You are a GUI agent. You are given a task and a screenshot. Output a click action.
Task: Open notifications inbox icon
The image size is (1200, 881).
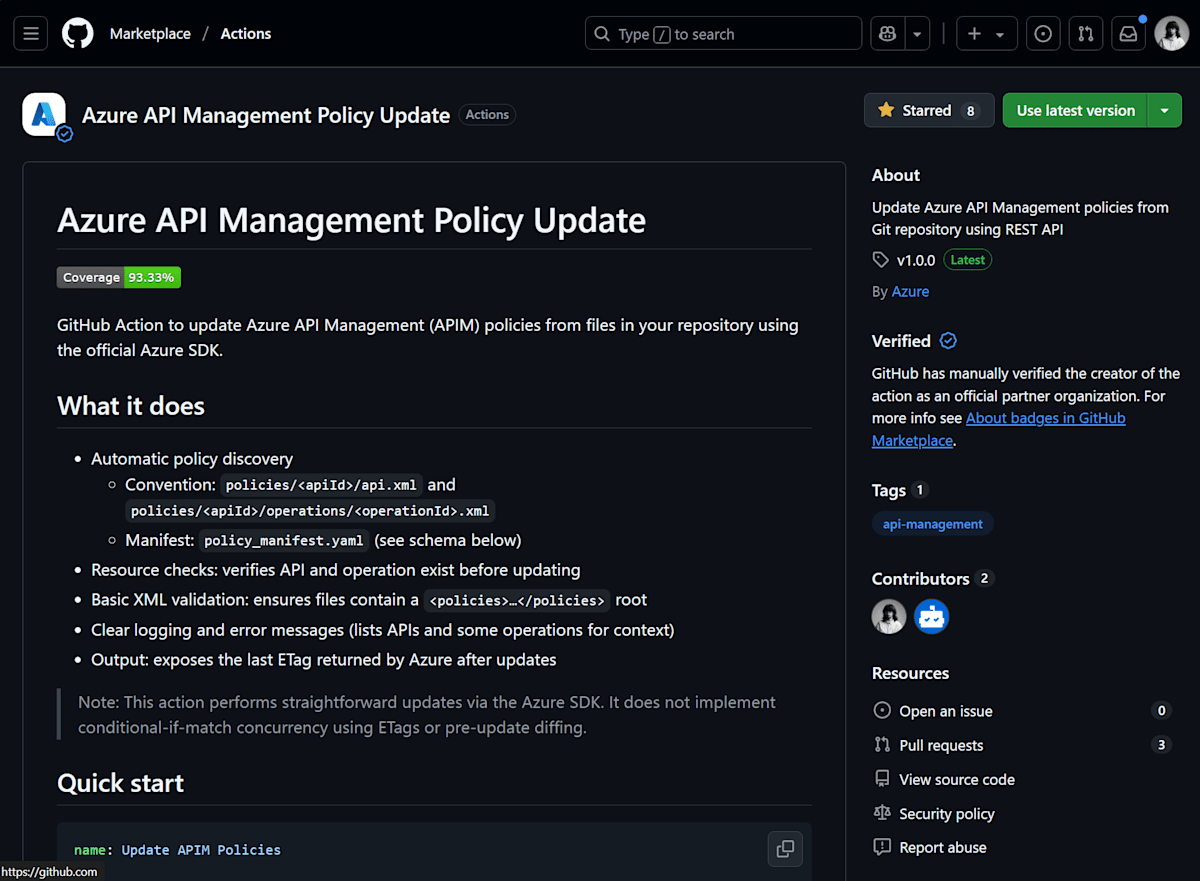click(1128, 33)
